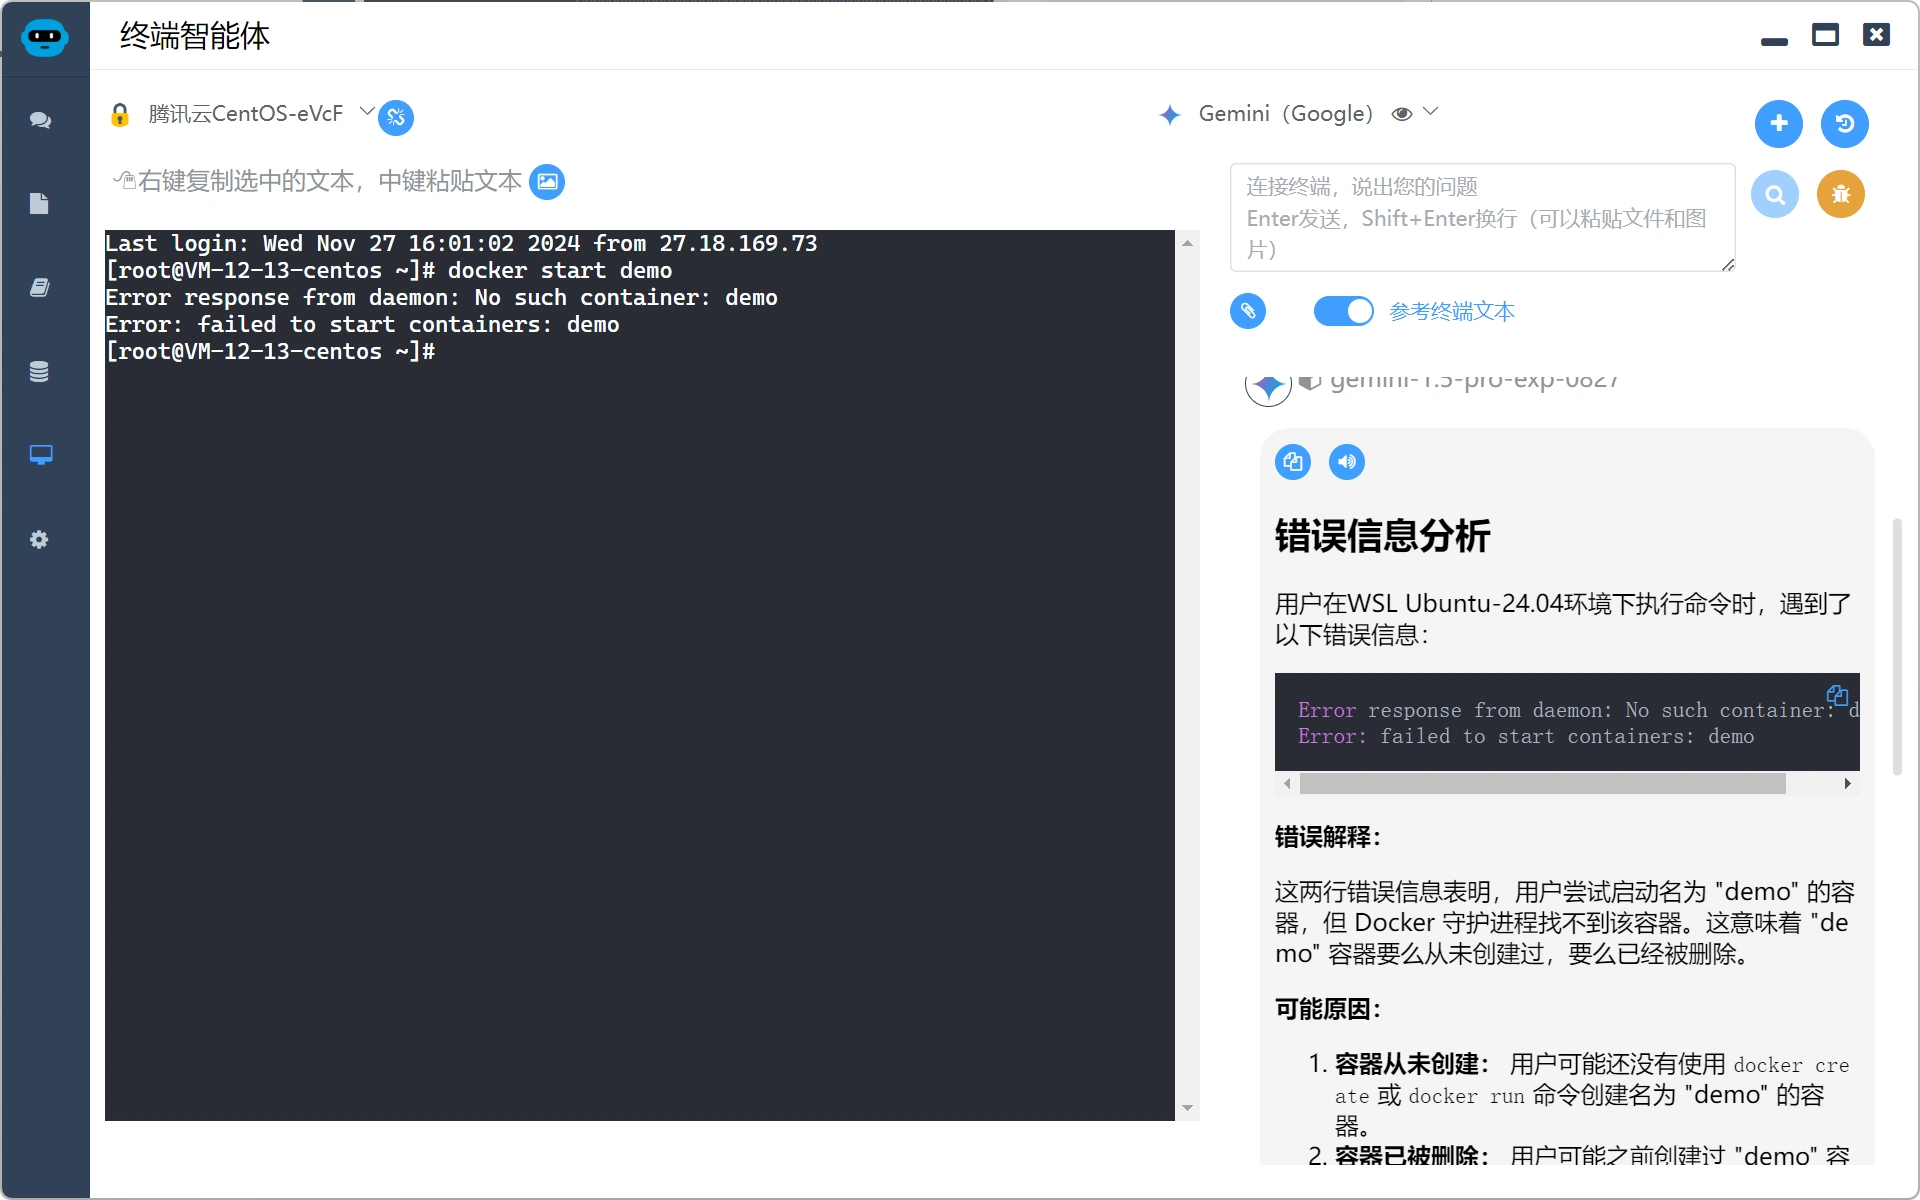
Task: Open the database sidebar icon
Action: (39, 372)
